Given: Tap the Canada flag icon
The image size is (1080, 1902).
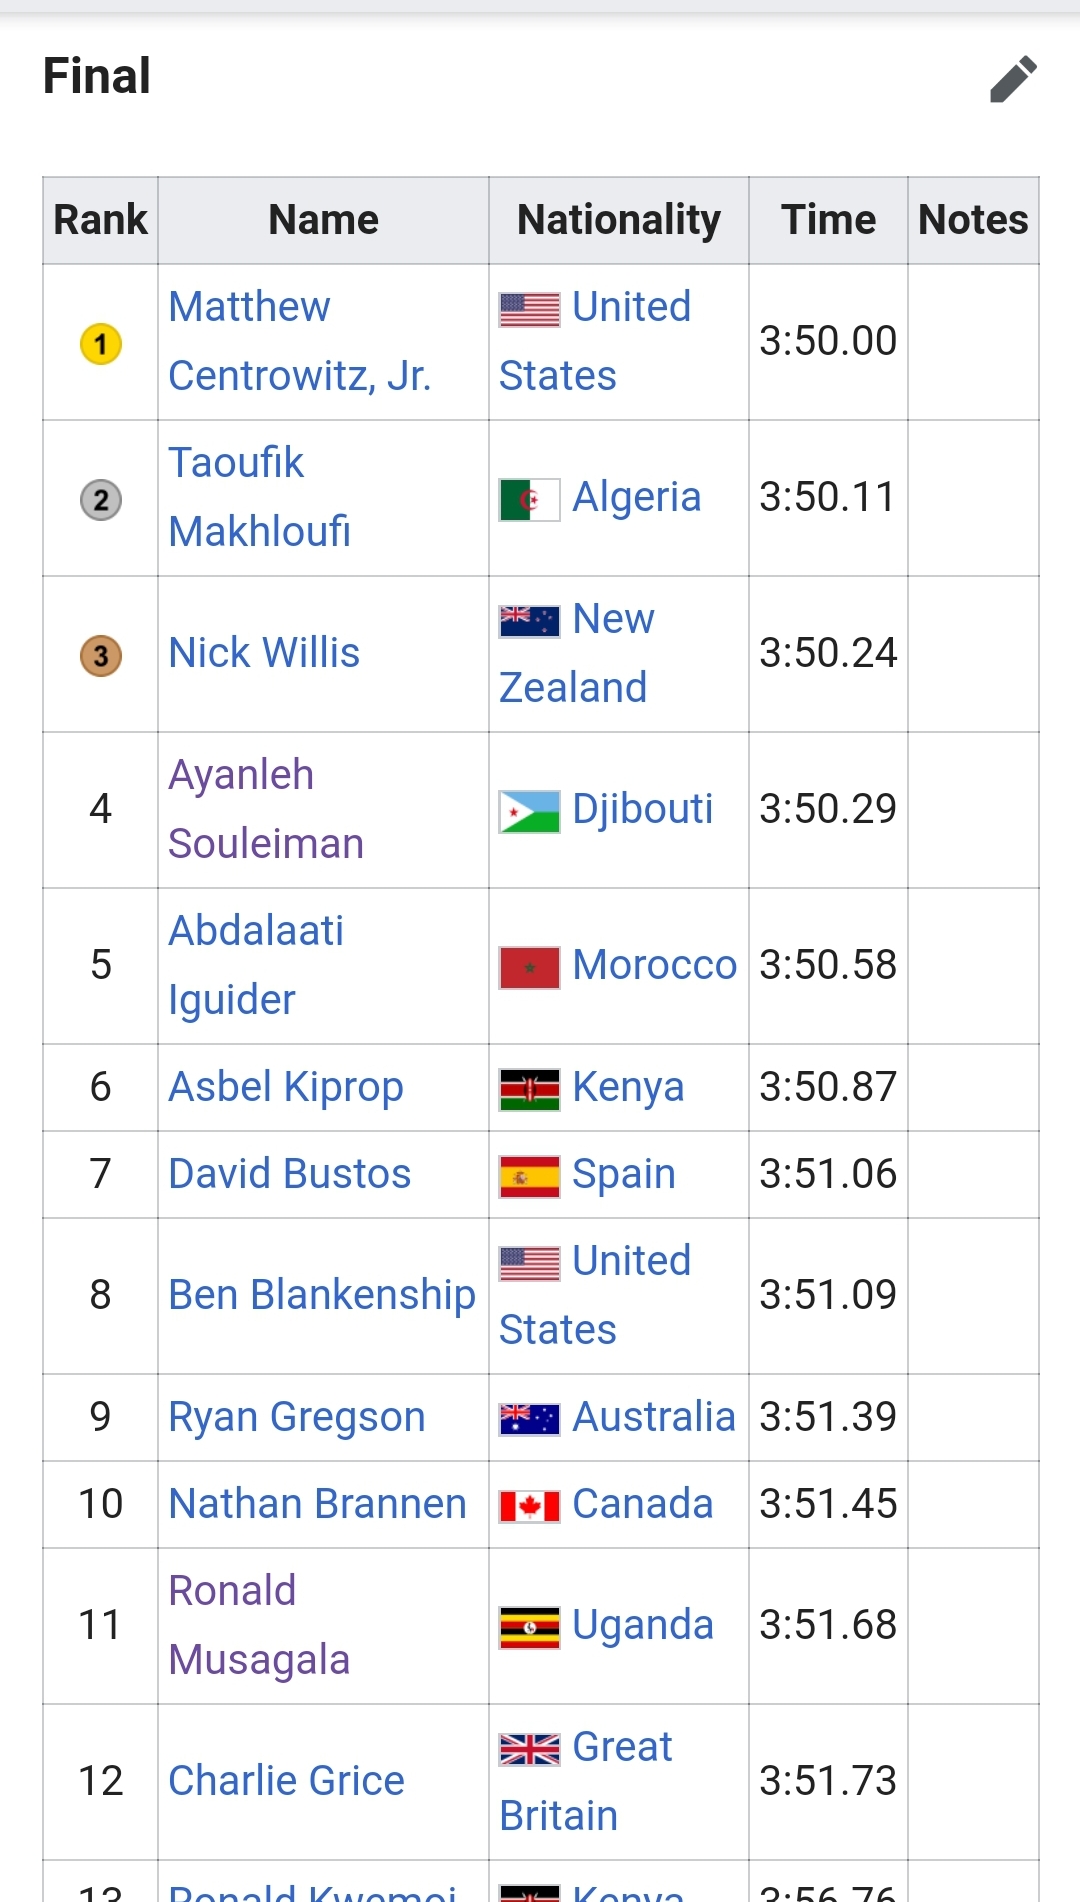Looking at the screenshot, I should [x=529, y=1506].
